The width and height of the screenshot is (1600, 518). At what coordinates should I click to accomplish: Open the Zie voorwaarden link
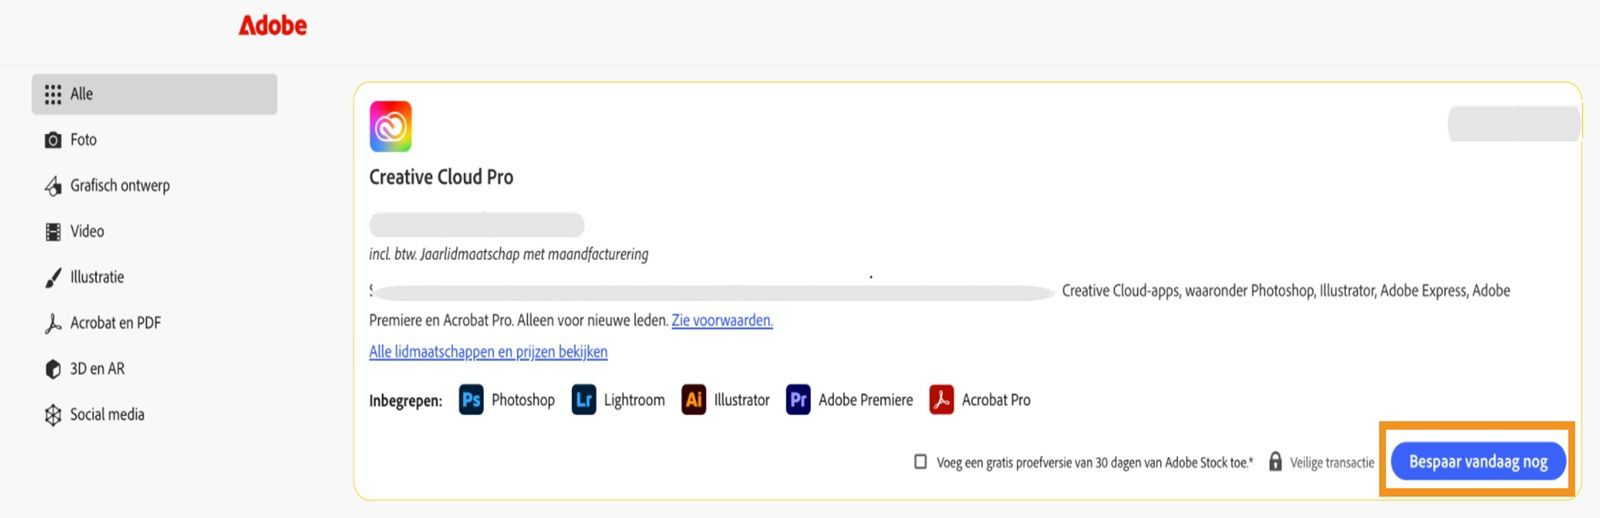[722, 321]
